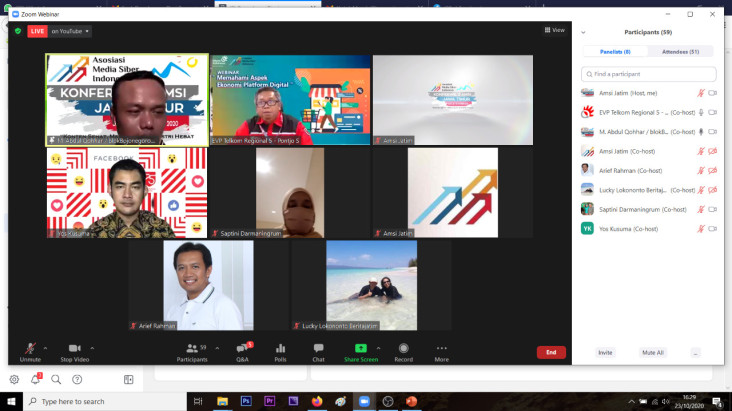Open Task View on taskbar
Screen dimensions: 732x411
tap(198, 402)
